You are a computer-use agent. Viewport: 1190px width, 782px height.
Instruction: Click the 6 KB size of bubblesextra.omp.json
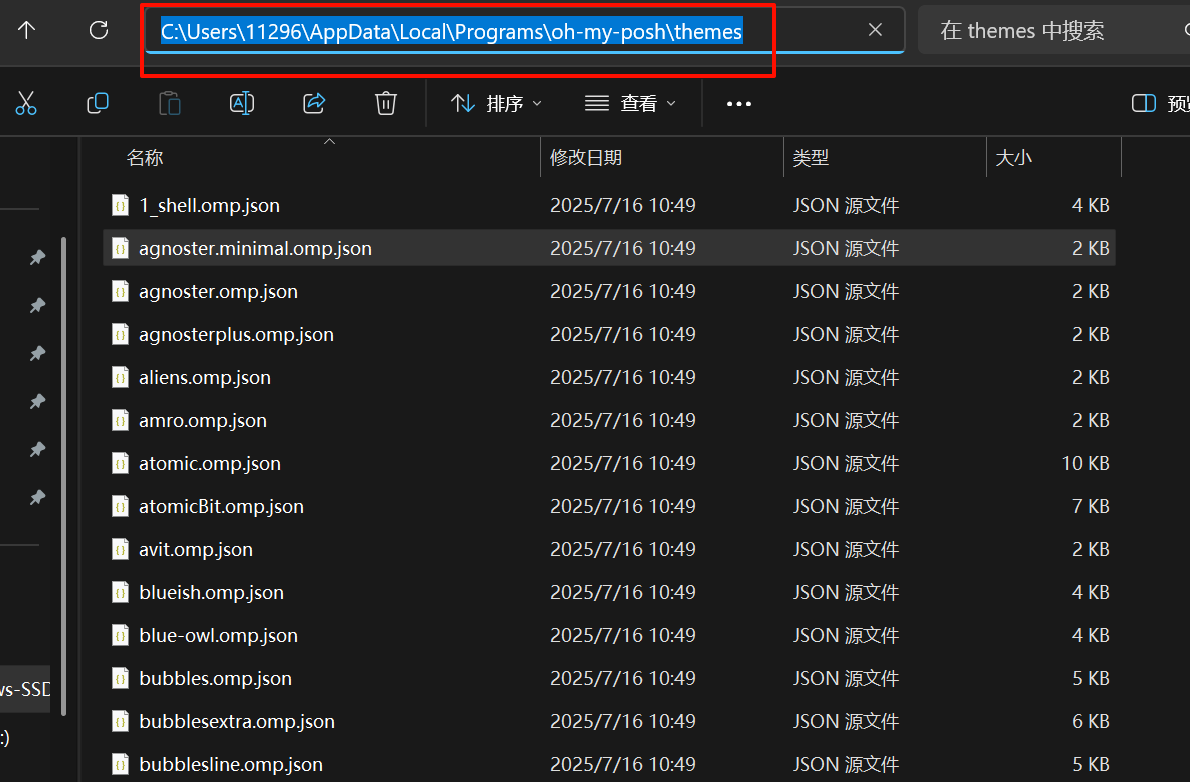(x=1091, y=721)
